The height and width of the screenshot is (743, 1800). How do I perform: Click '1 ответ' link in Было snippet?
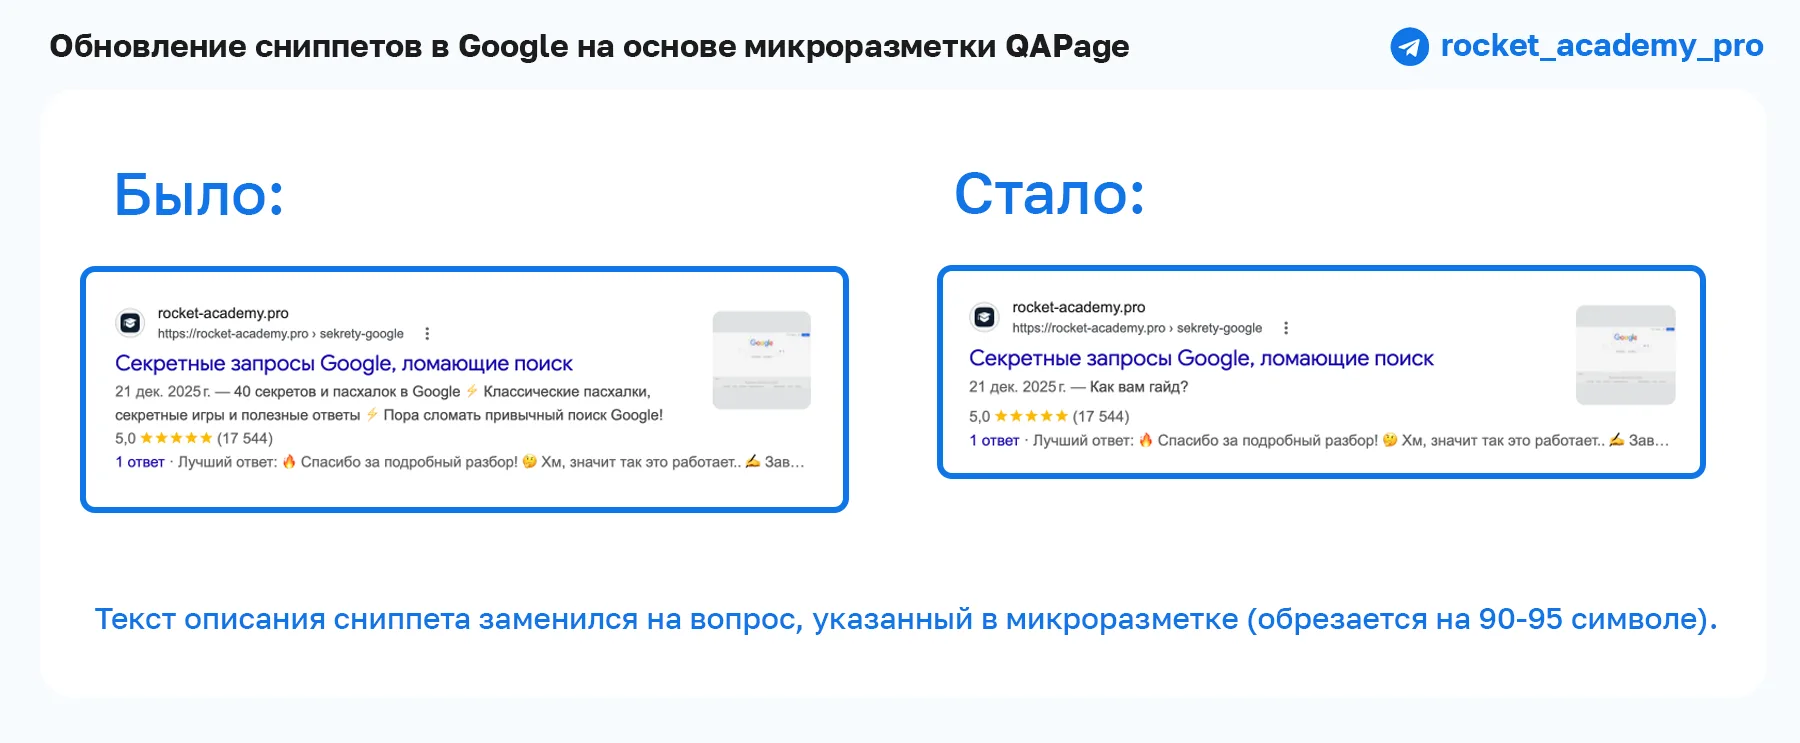[x=140, y=462]
